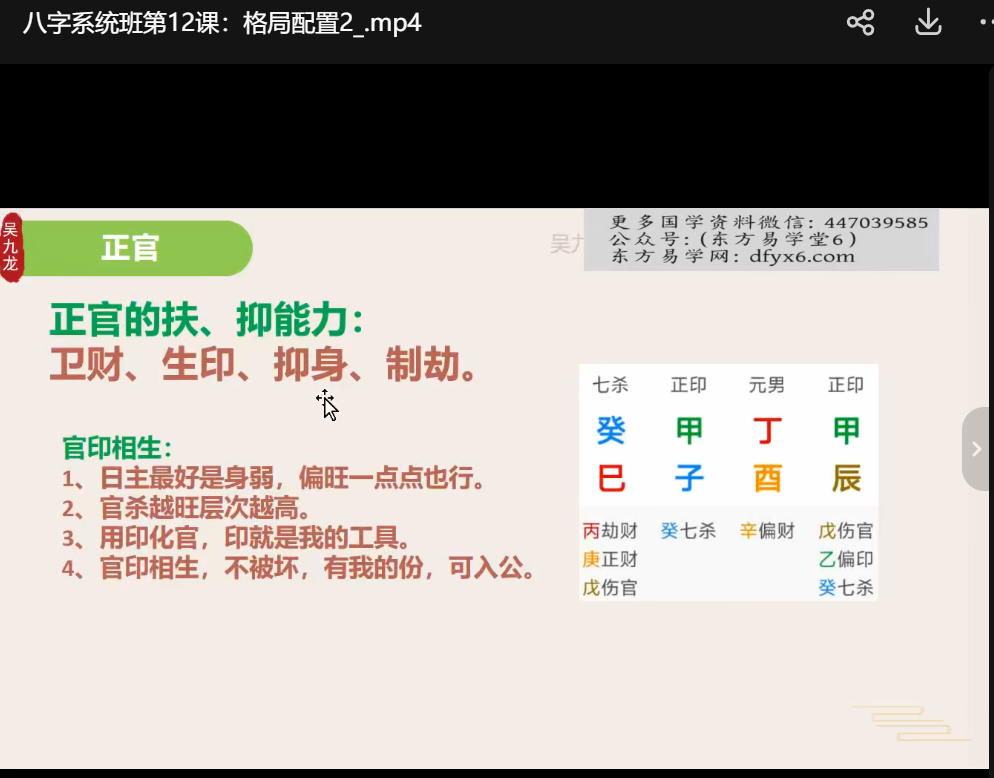Open the more options menu (three dots)

pos(984,23)
